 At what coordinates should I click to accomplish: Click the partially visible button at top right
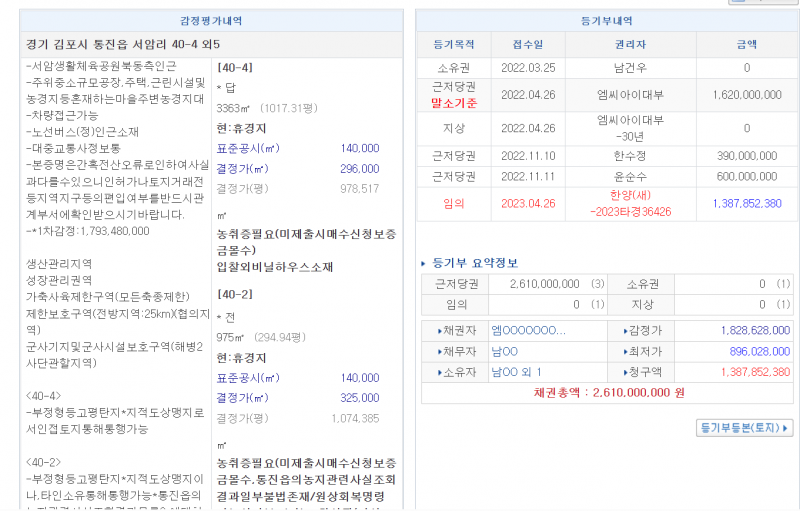pyautogui.click(x=763, y=3)
